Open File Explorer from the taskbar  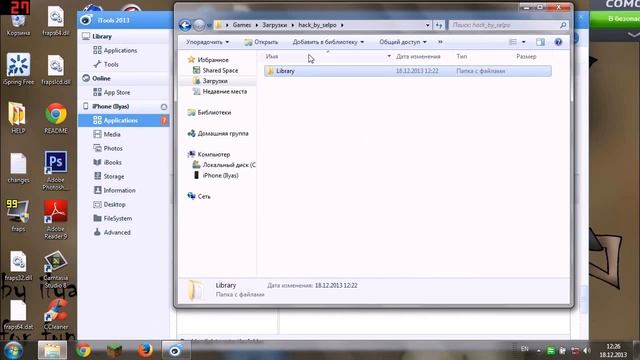coord(52,350)
